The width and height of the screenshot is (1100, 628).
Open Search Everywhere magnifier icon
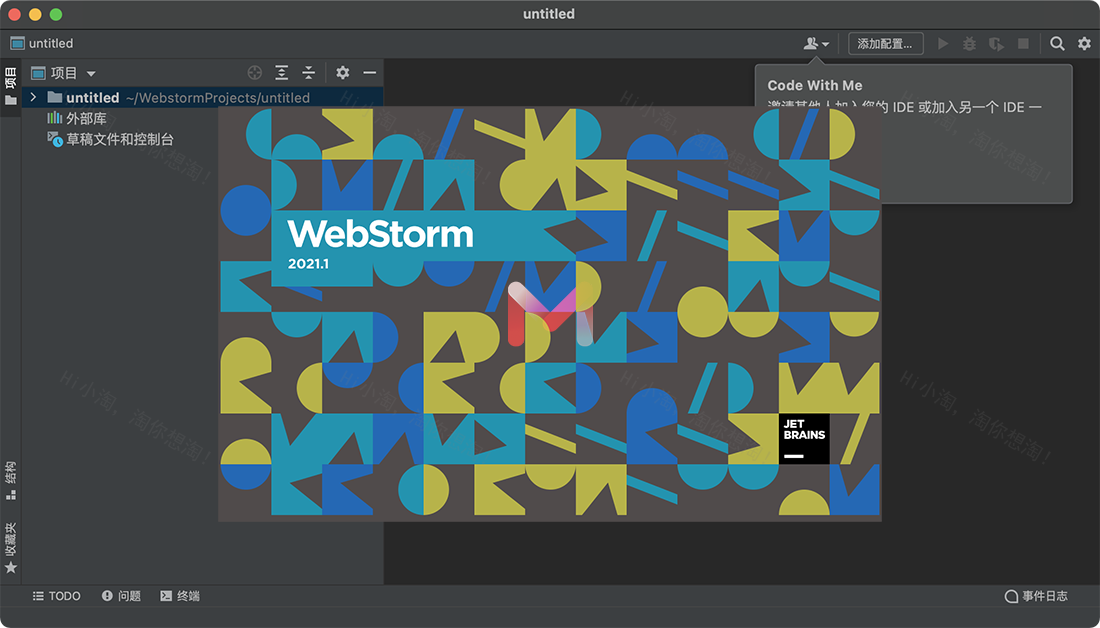(x=1057, y=44)
